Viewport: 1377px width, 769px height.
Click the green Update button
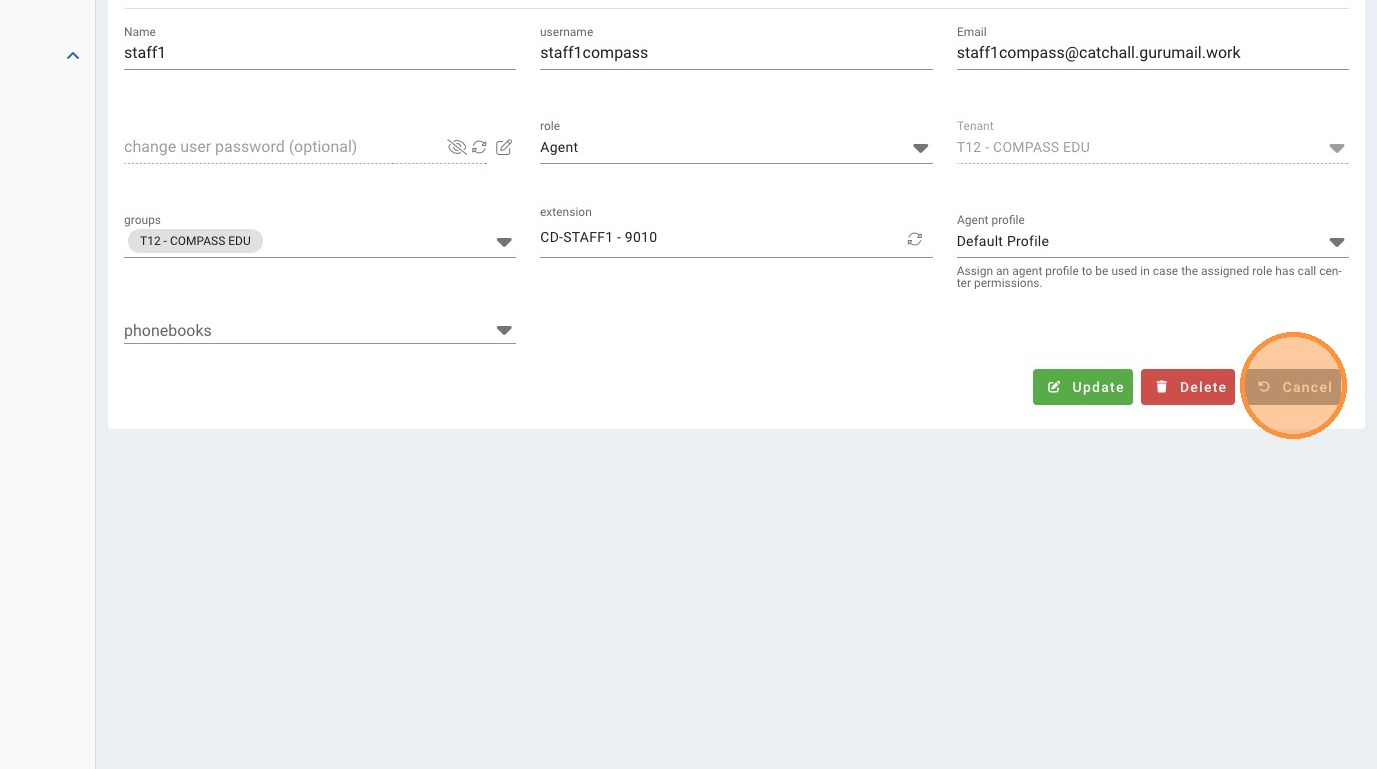click(x=1083, y=387)
